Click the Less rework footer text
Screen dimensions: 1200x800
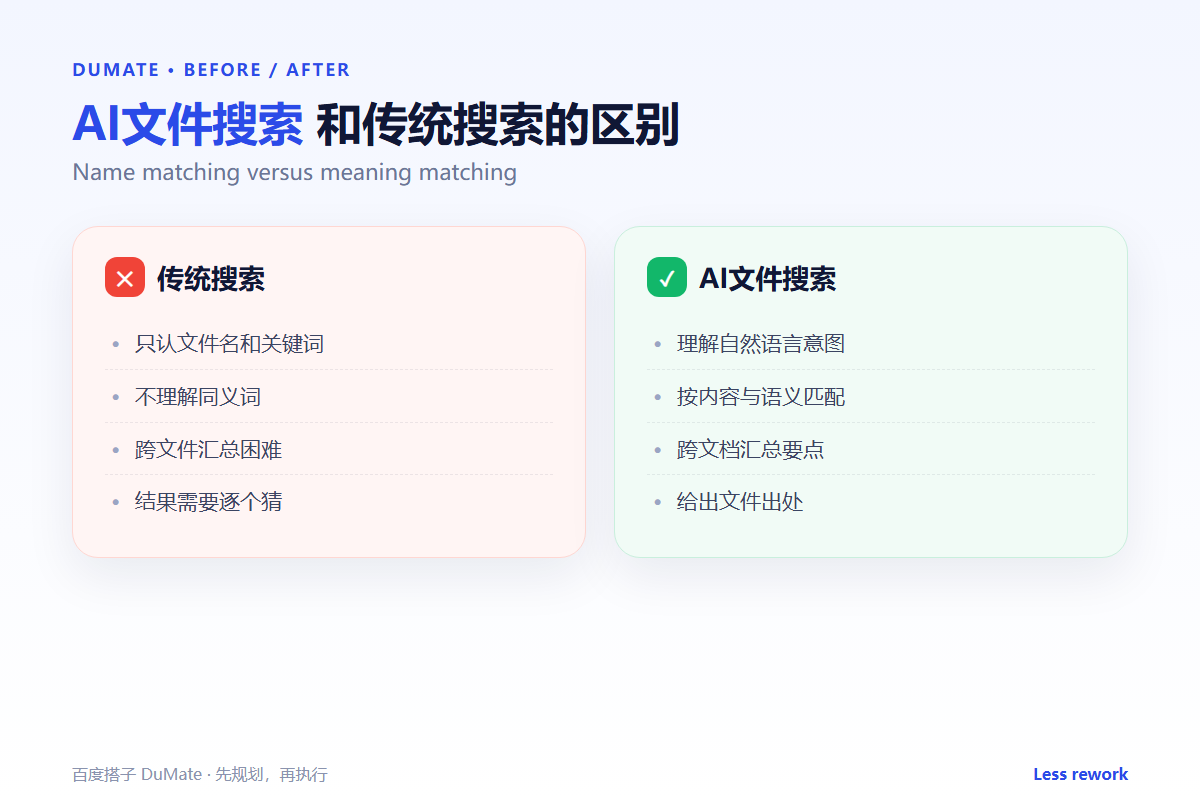pos(1080,775)
